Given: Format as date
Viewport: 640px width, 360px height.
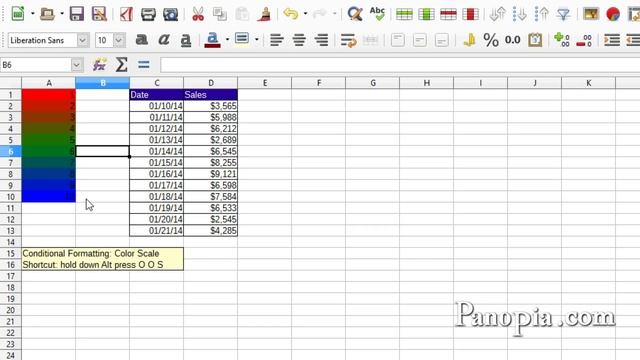Looking at the screenshot, I should [x=535, y=40].
